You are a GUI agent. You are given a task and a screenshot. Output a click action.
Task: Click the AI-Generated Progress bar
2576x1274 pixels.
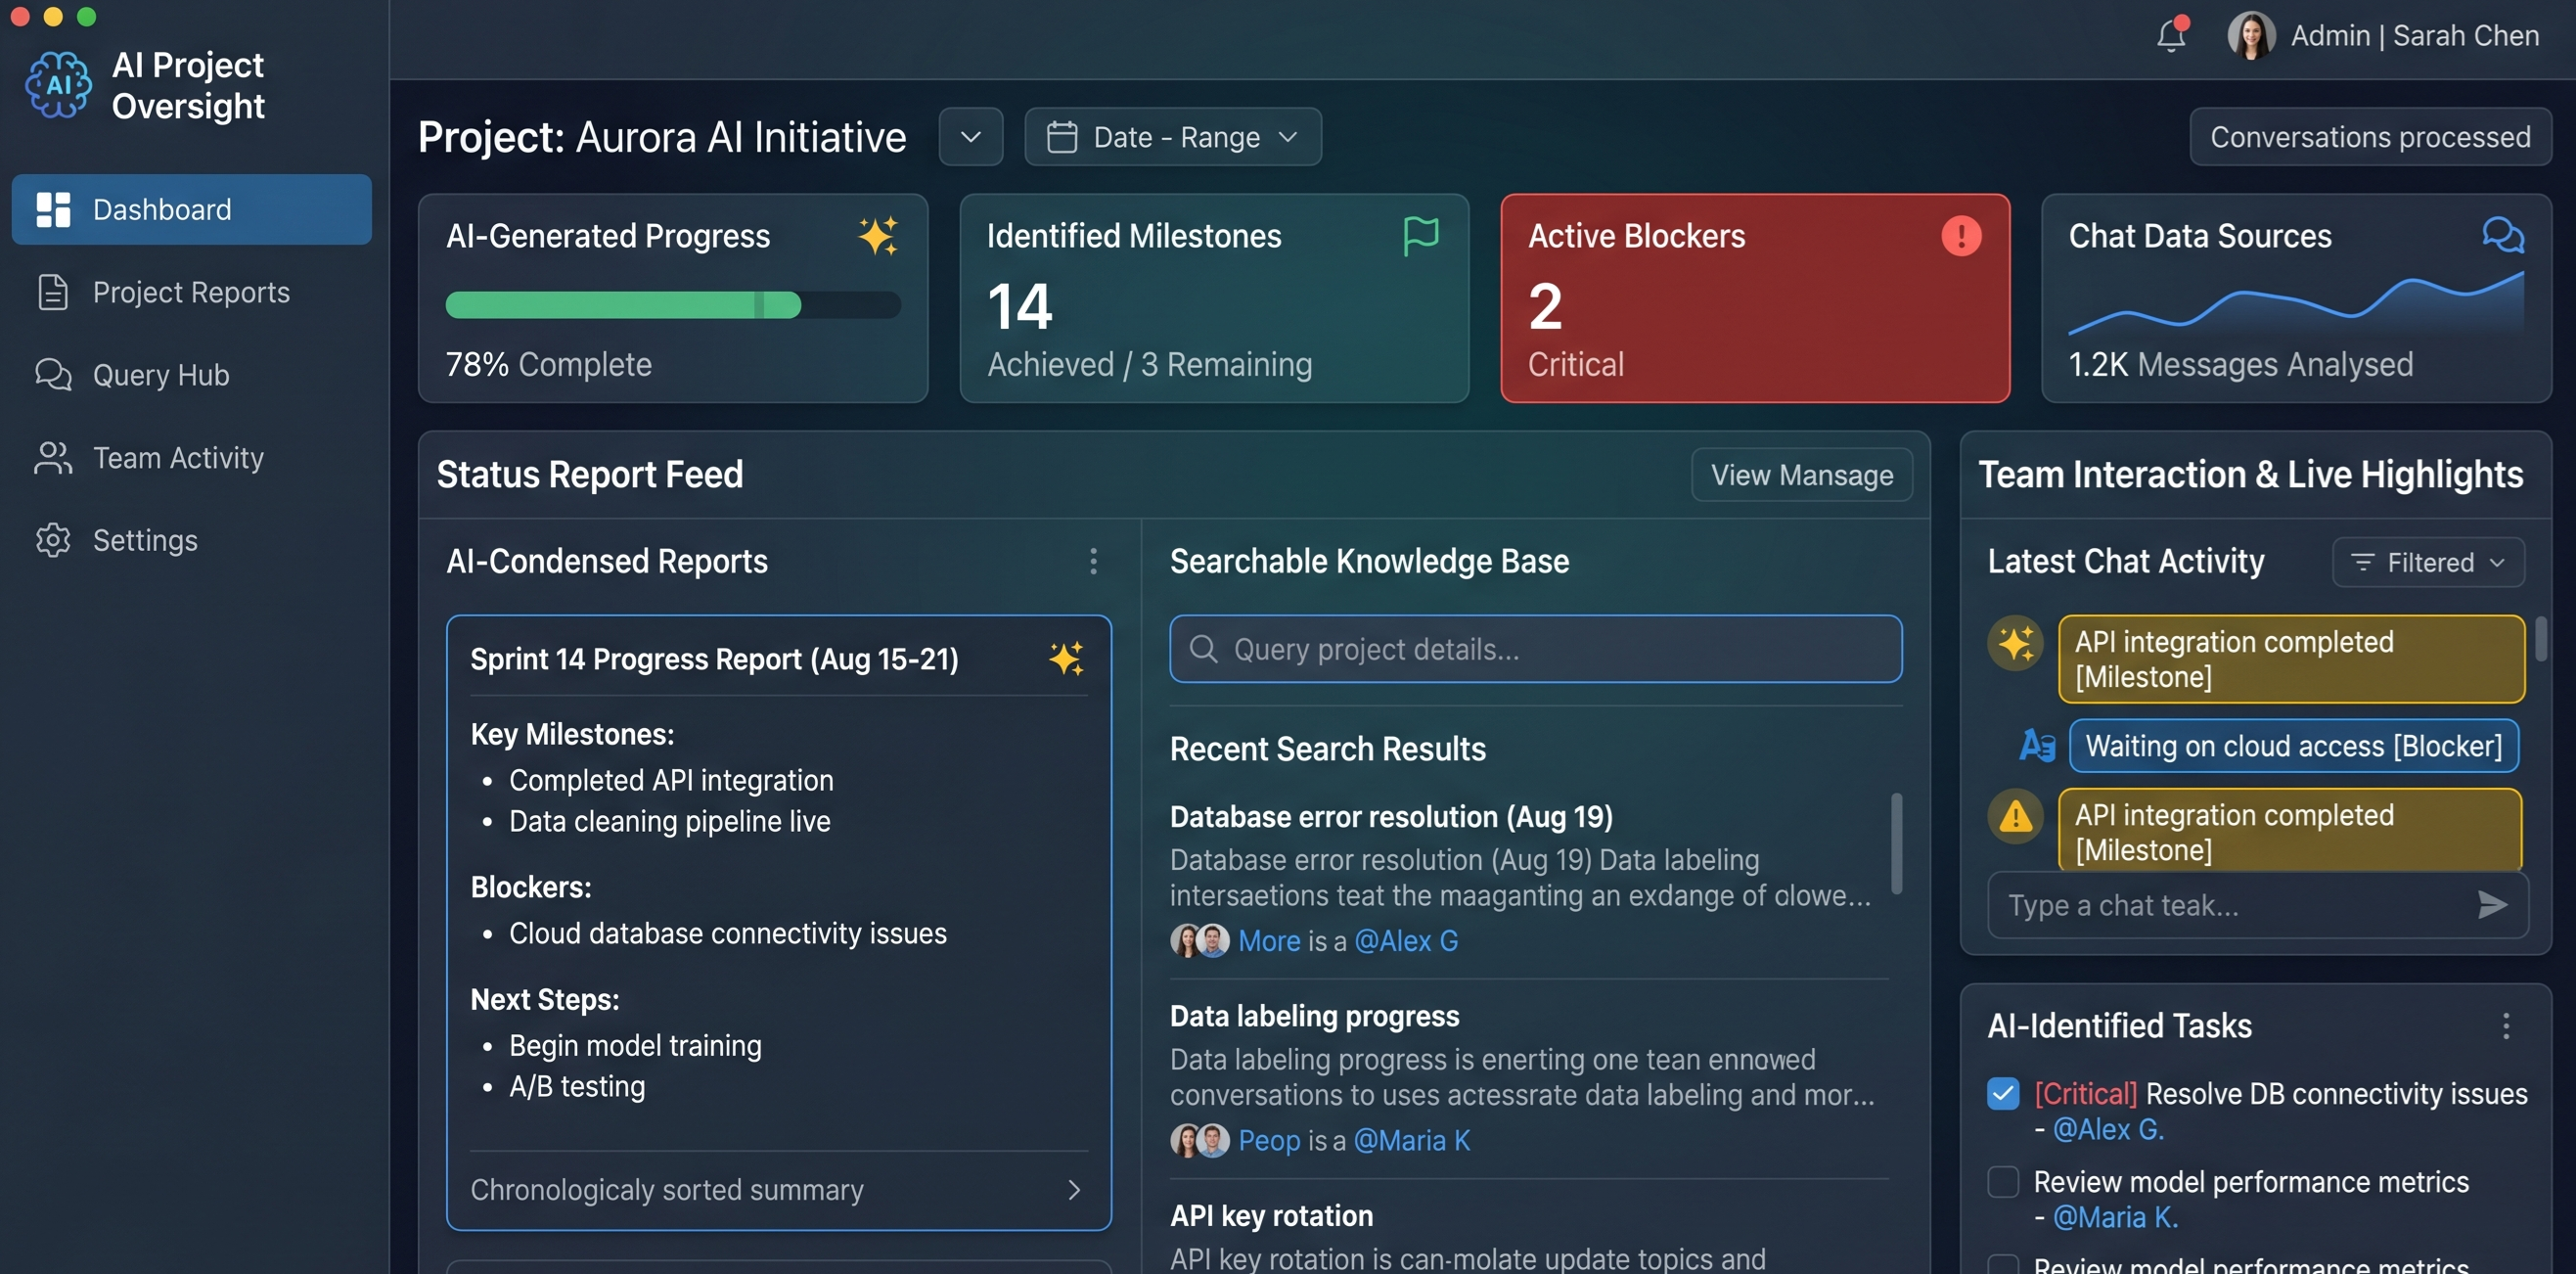coord(672,305)
